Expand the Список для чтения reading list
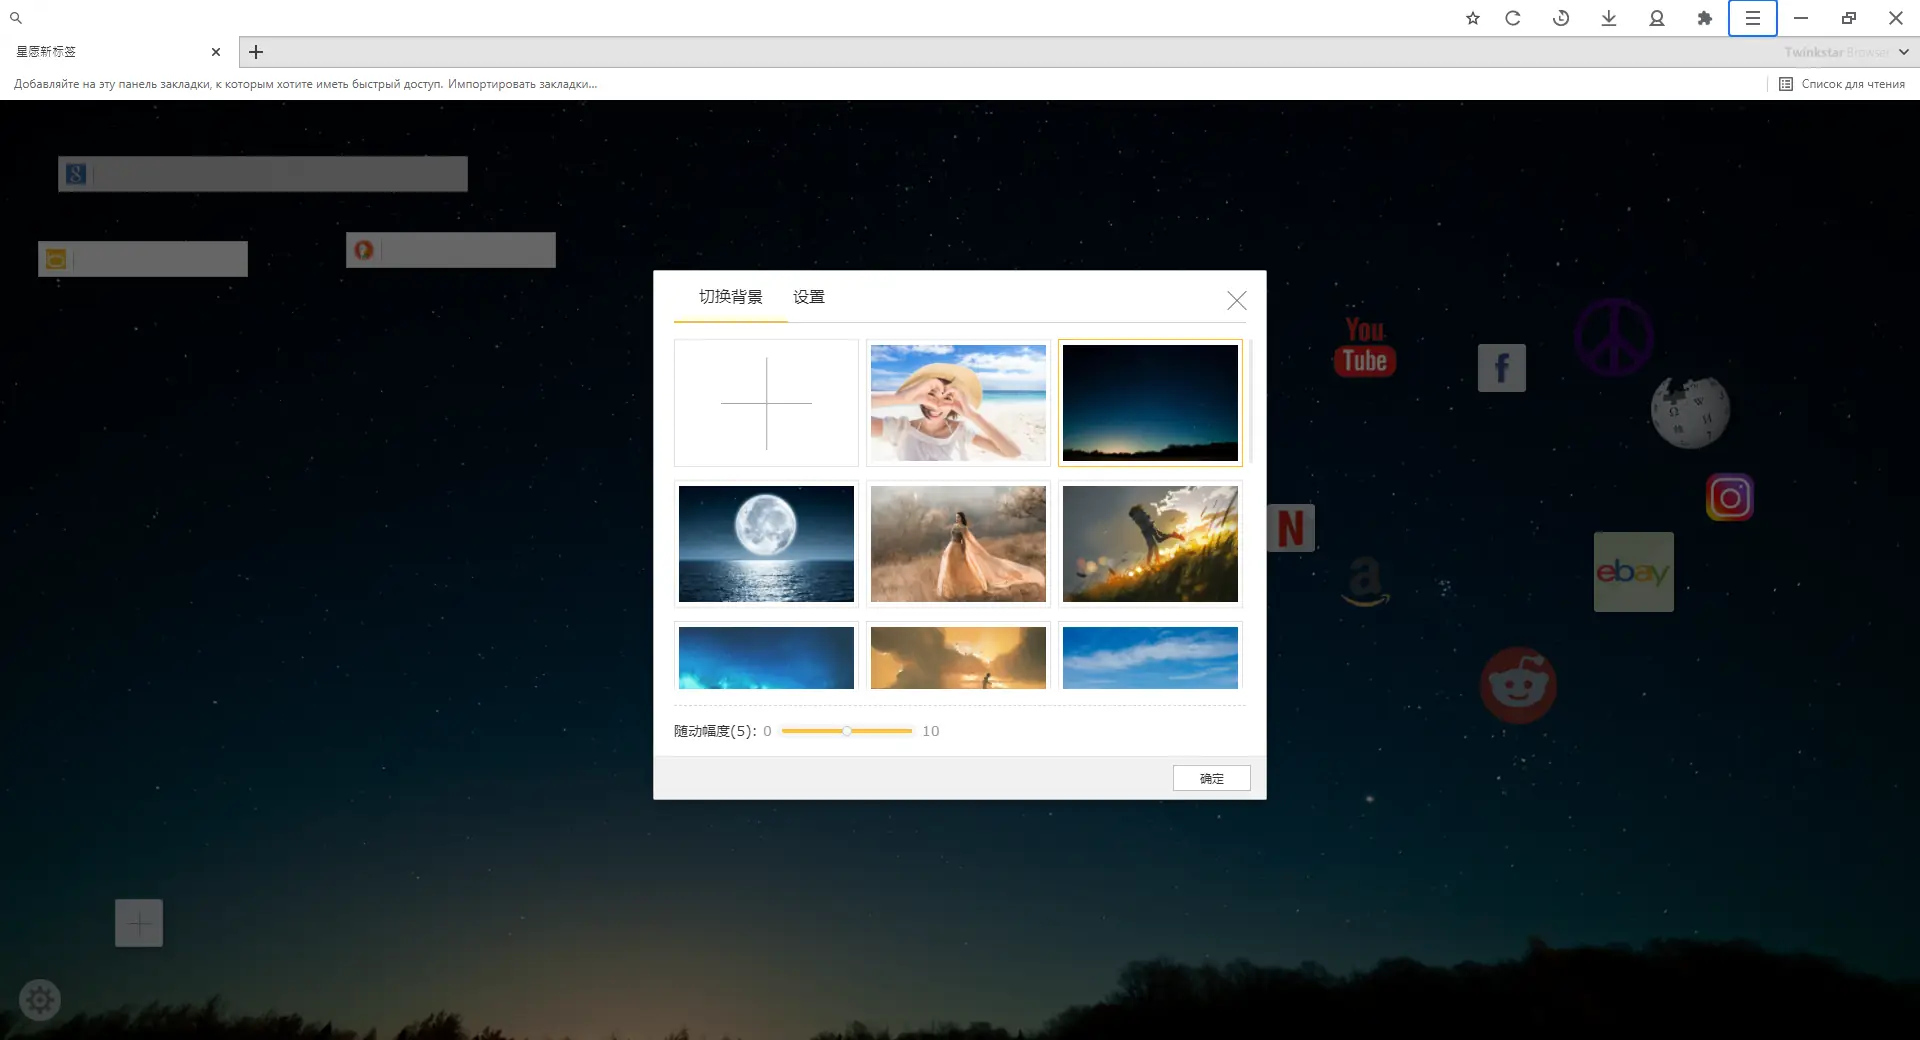This screenshot has height=1040, width=1920. pyautogui.click(x=1843, y=84)
